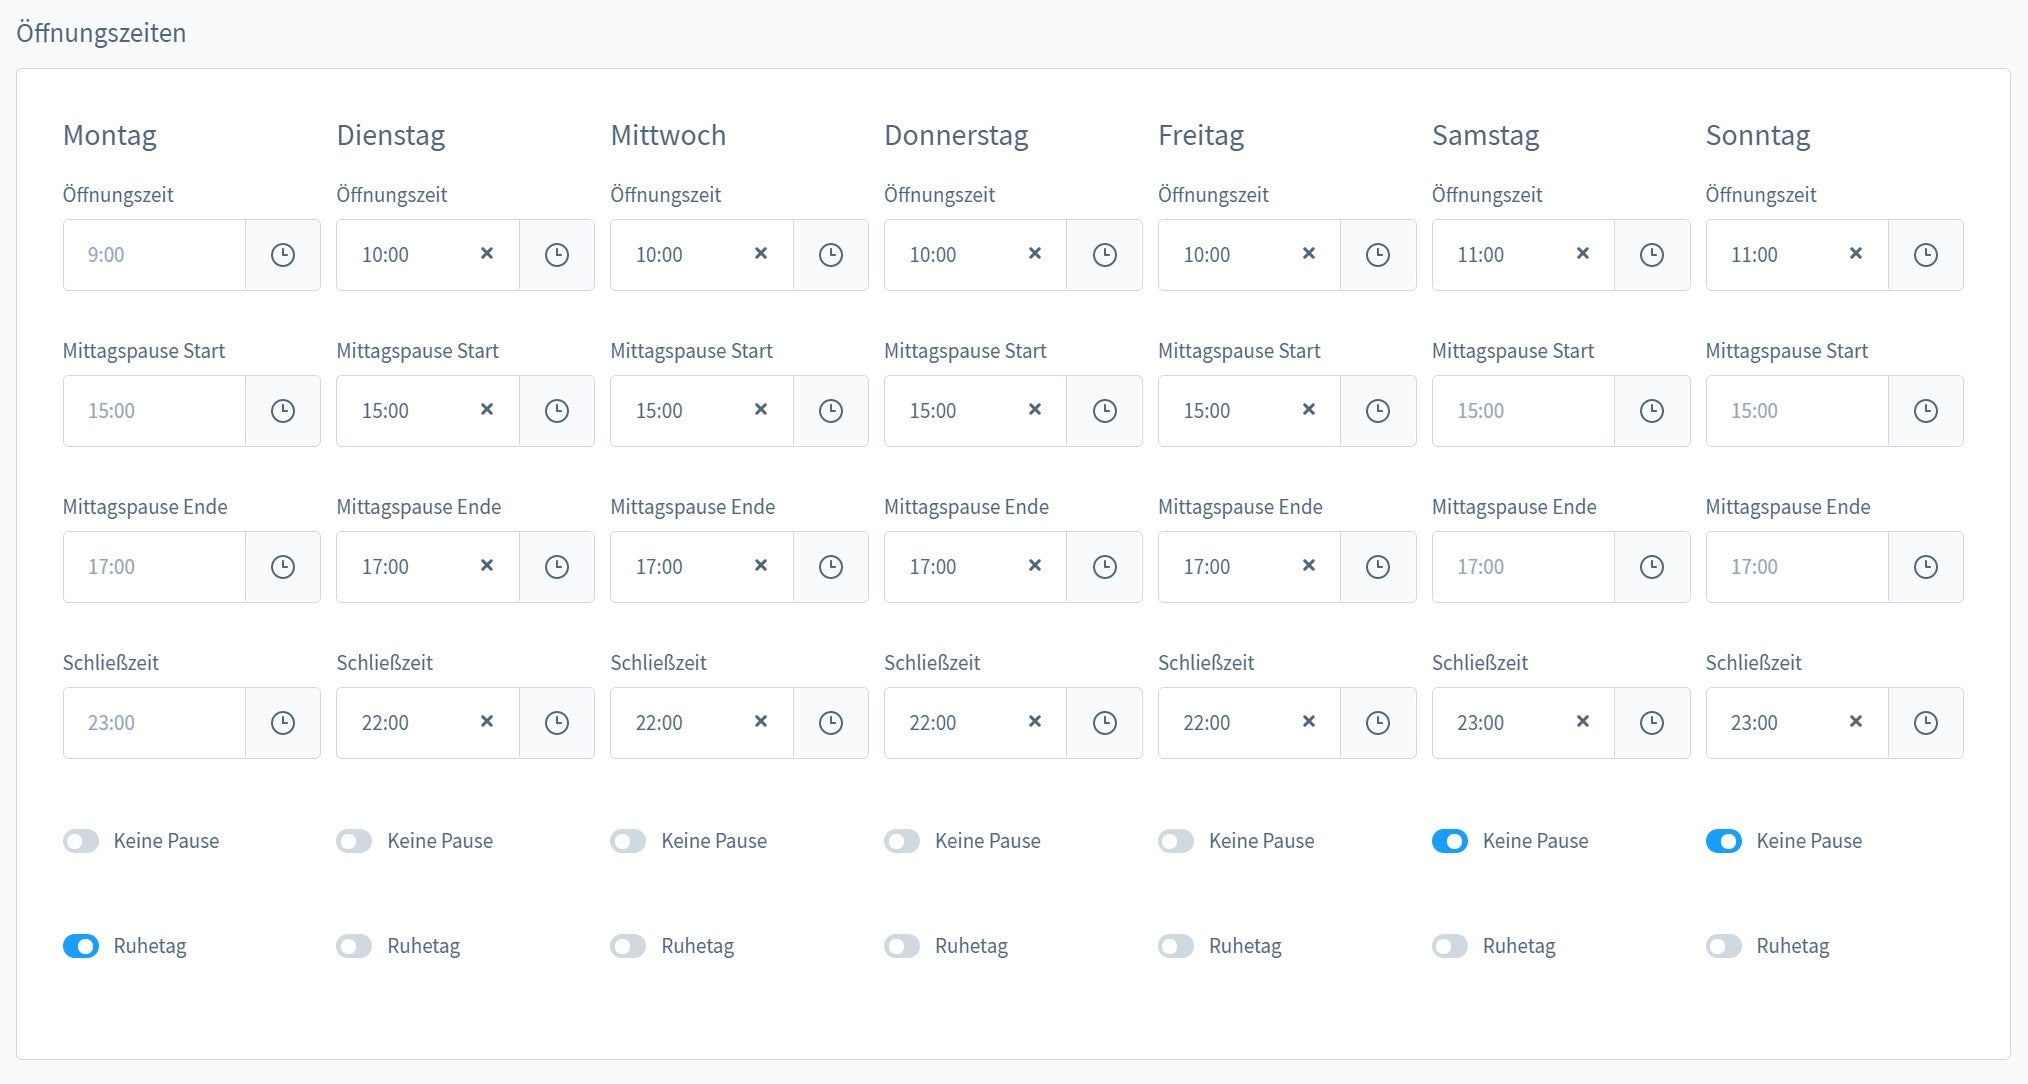Toggle Keine Pause for Mittwoch

point(628,841)
